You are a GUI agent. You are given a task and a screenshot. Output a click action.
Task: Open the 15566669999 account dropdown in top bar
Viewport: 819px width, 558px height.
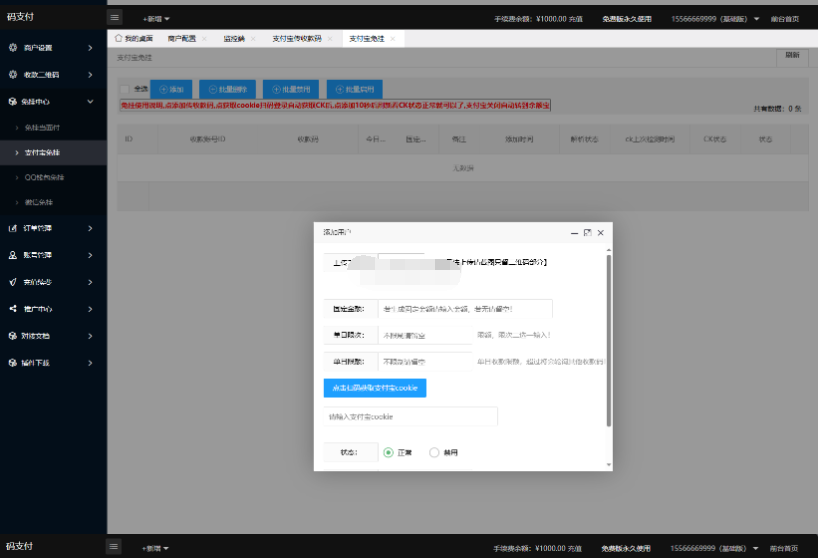tap(715, 19)
